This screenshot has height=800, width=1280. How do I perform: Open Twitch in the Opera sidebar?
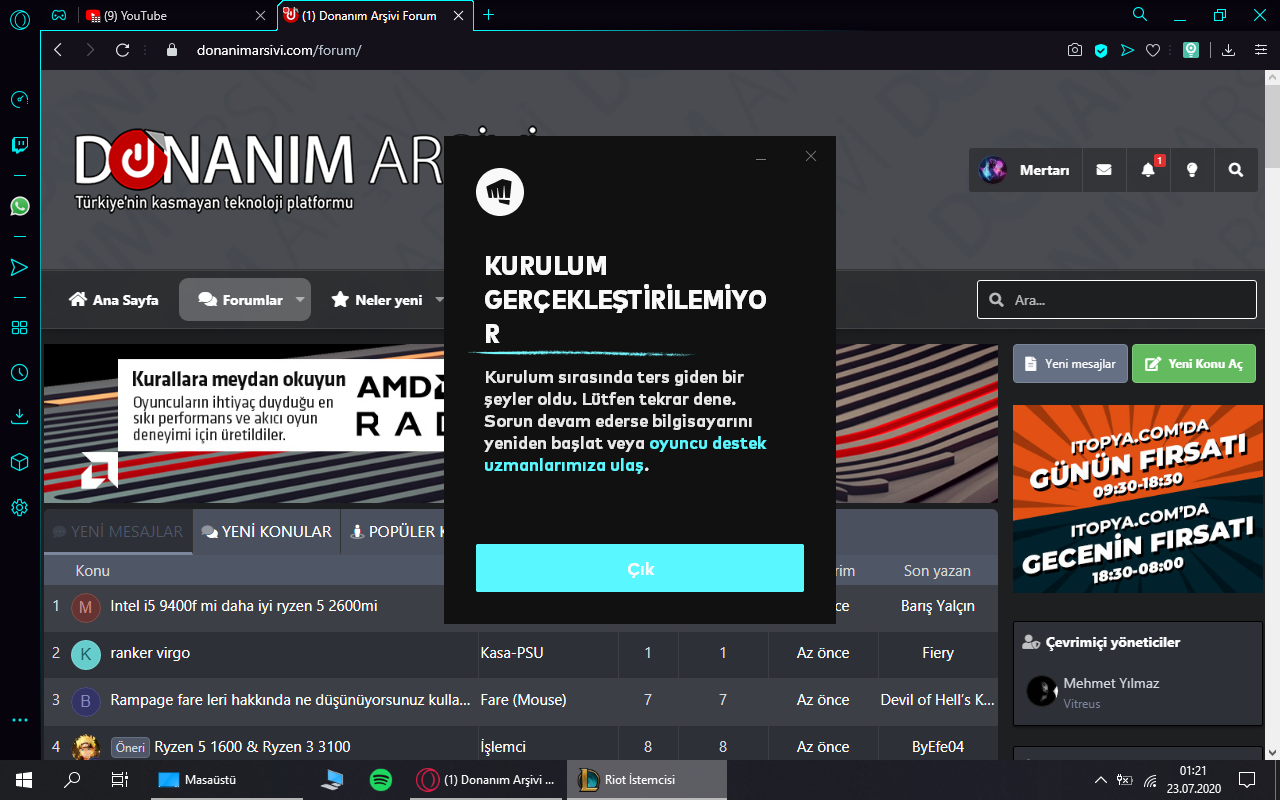[19, 145]
